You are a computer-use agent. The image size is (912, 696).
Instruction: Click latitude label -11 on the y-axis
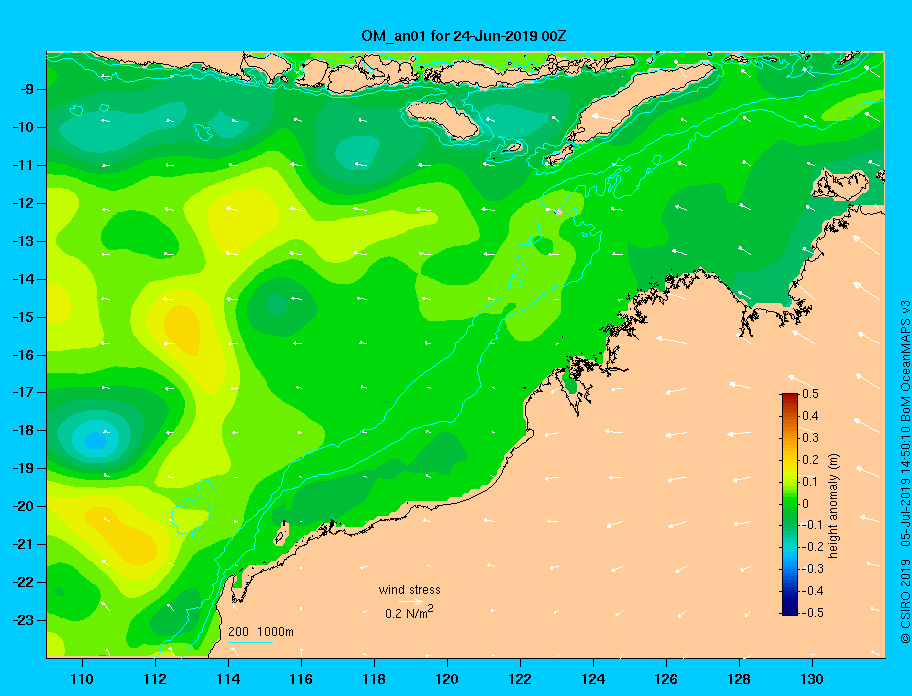pyautogui.click(x=23, y=165)
